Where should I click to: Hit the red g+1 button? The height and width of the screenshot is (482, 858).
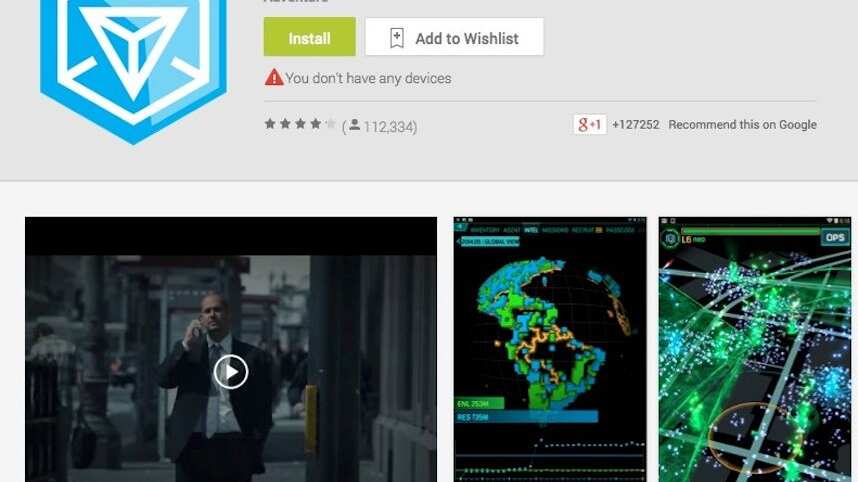(589, 124)
